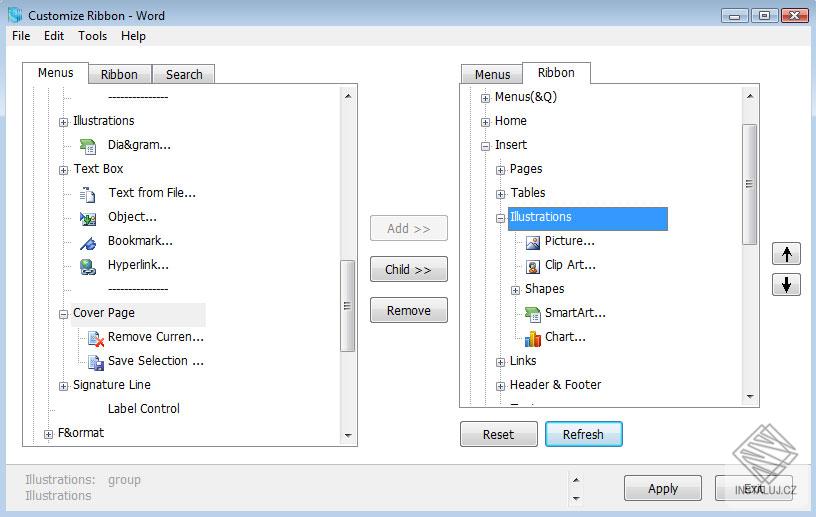Viewport: 816px width, 517px height.
Task: Switch to right panel Menus tab
Action: [492, 74]
